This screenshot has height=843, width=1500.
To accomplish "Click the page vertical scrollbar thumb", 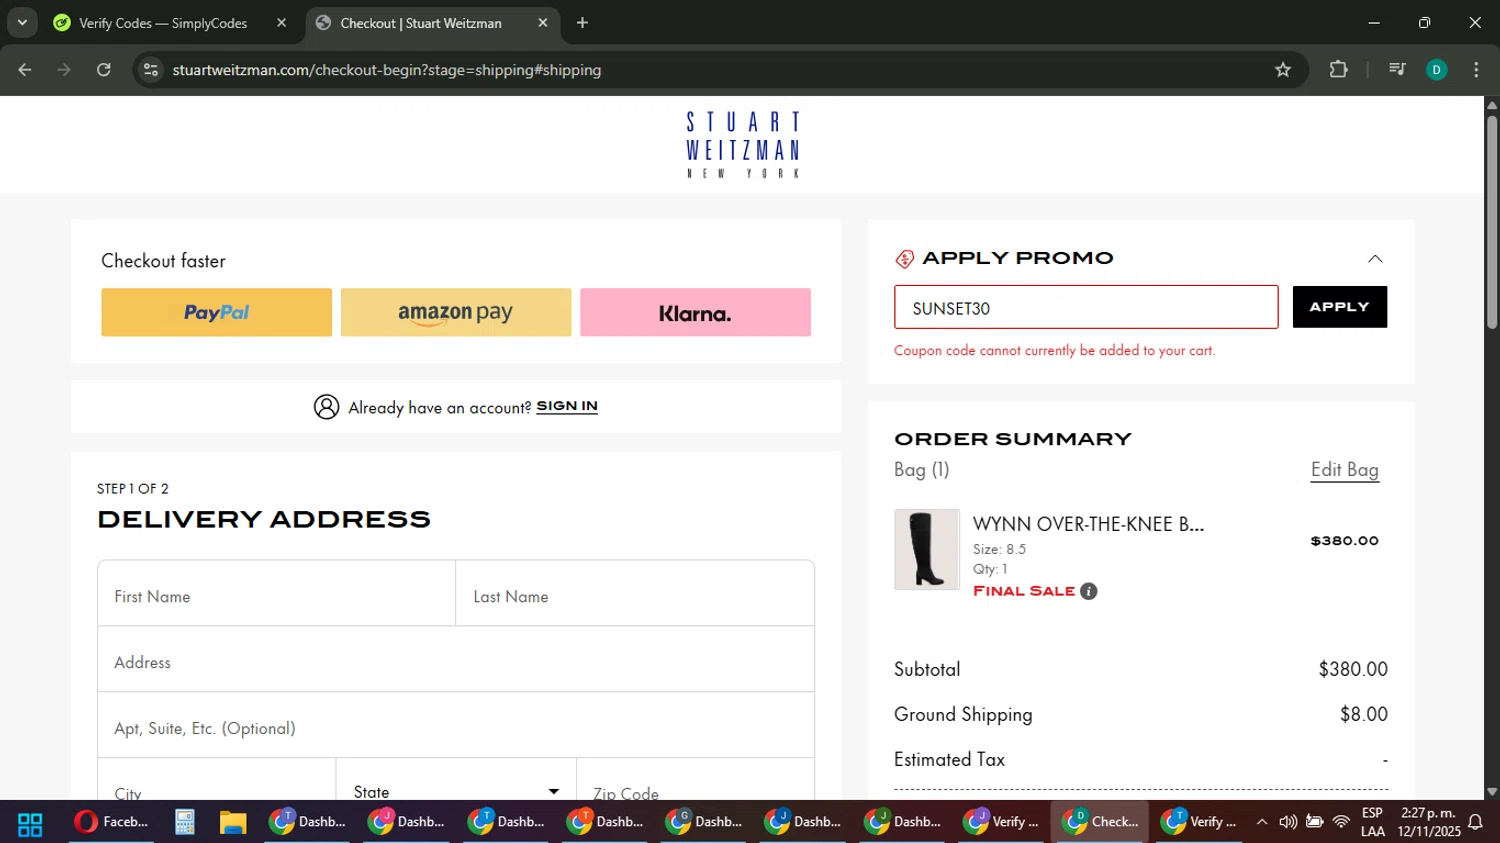I will [x=1491, y=222].
